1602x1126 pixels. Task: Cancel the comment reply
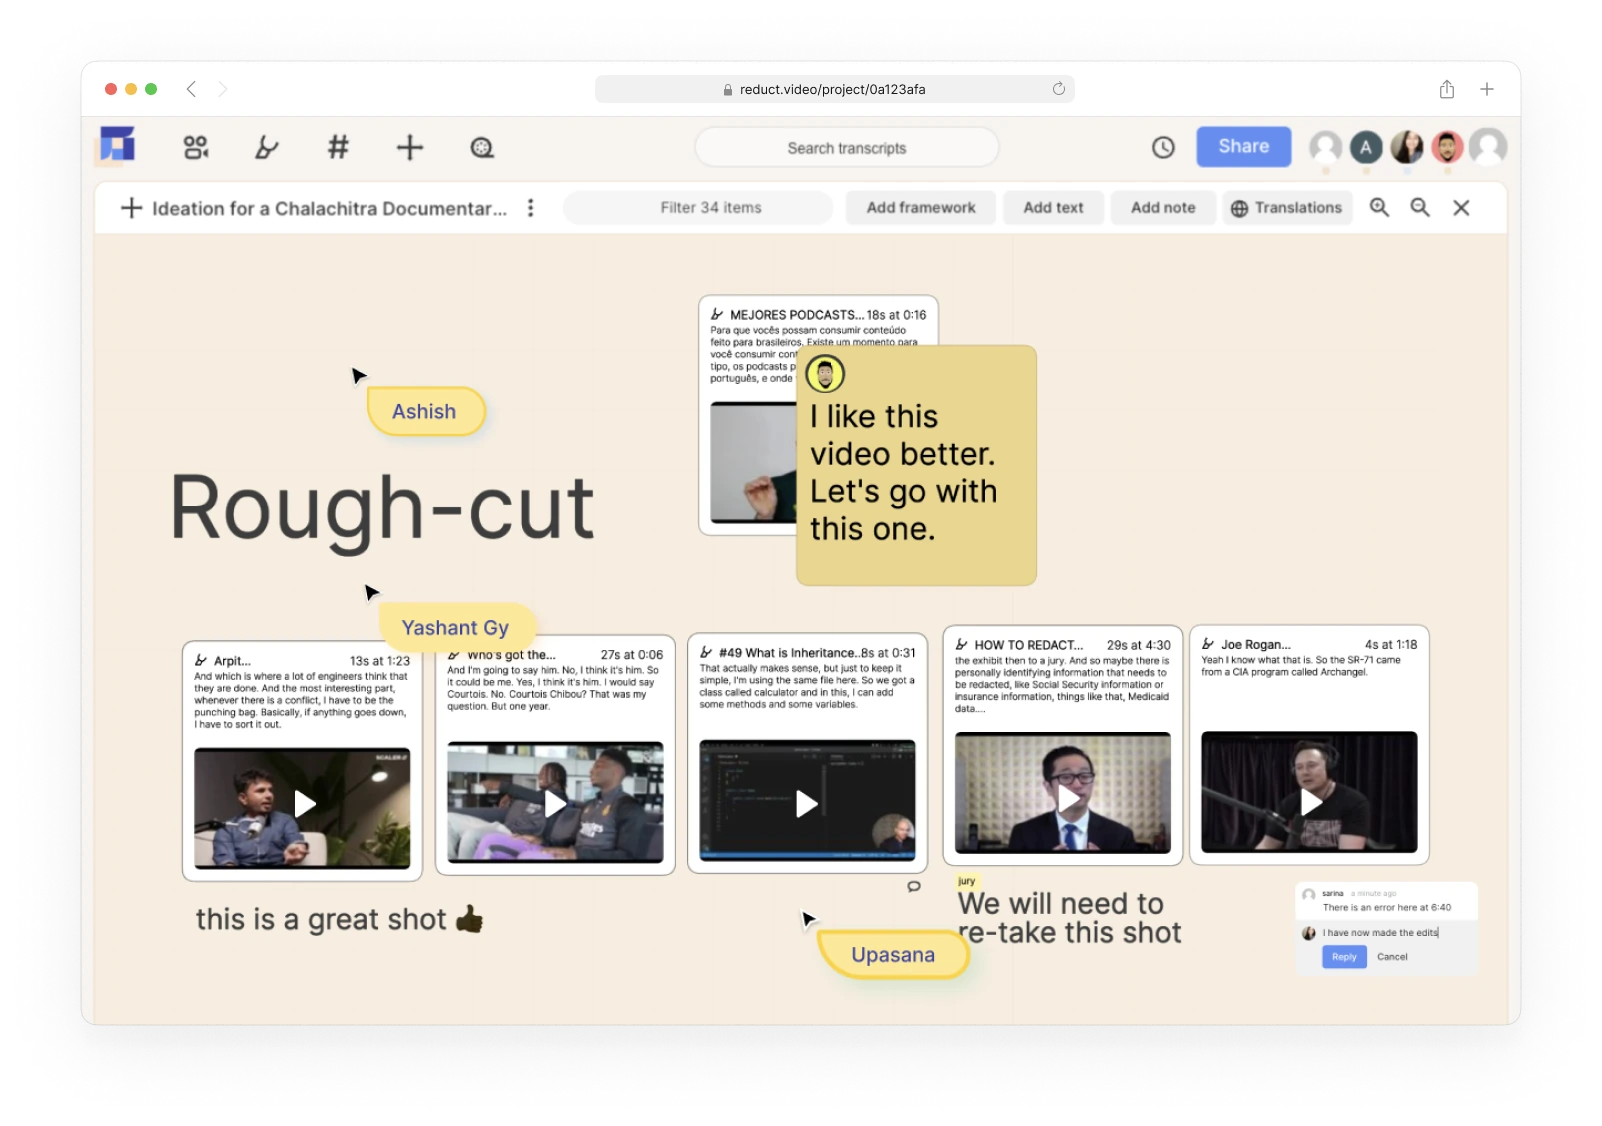(1392, 957)
